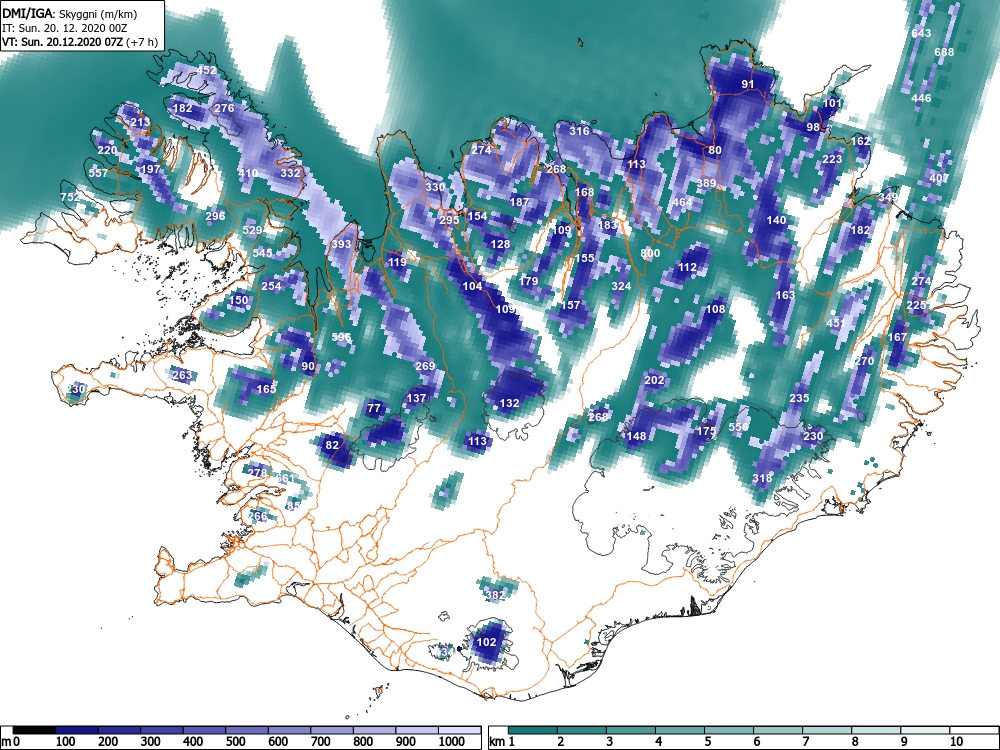1000x750 pixels.
Task: Select the 202 visibility value
Action: tap(654, 380)
